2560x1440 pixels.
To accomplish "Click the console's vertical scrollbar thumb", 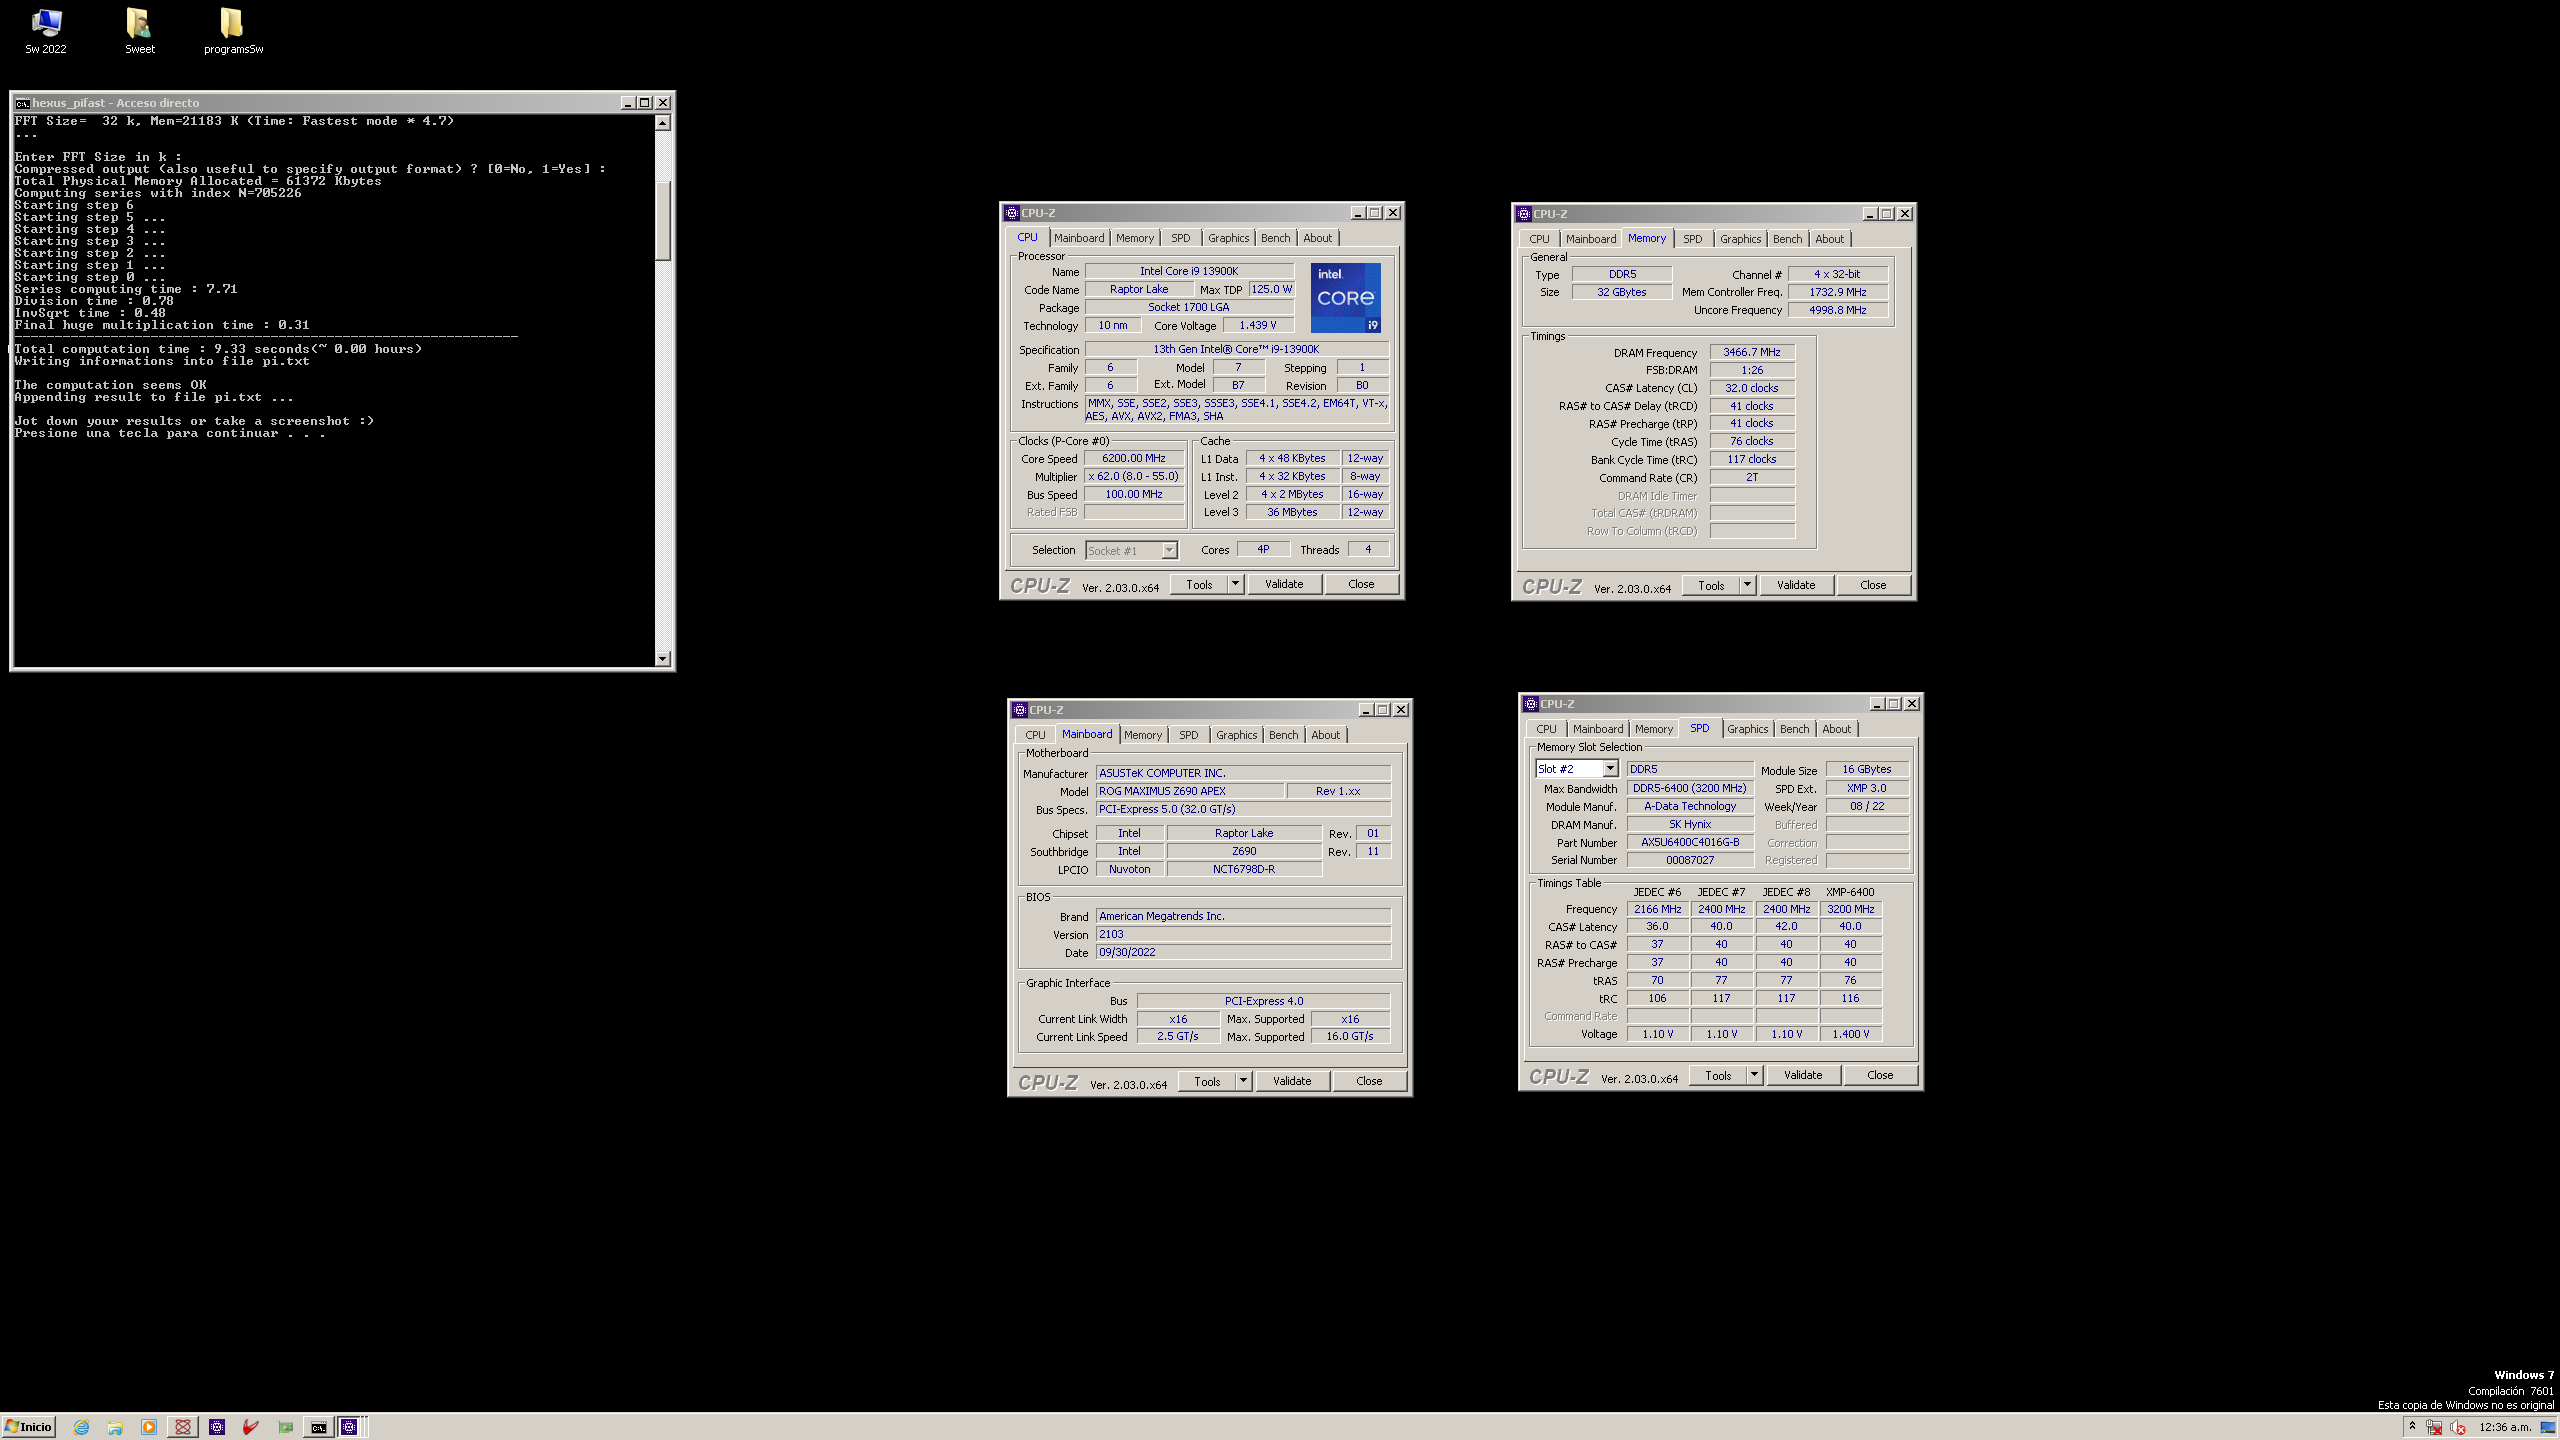I will click(663, 220).
